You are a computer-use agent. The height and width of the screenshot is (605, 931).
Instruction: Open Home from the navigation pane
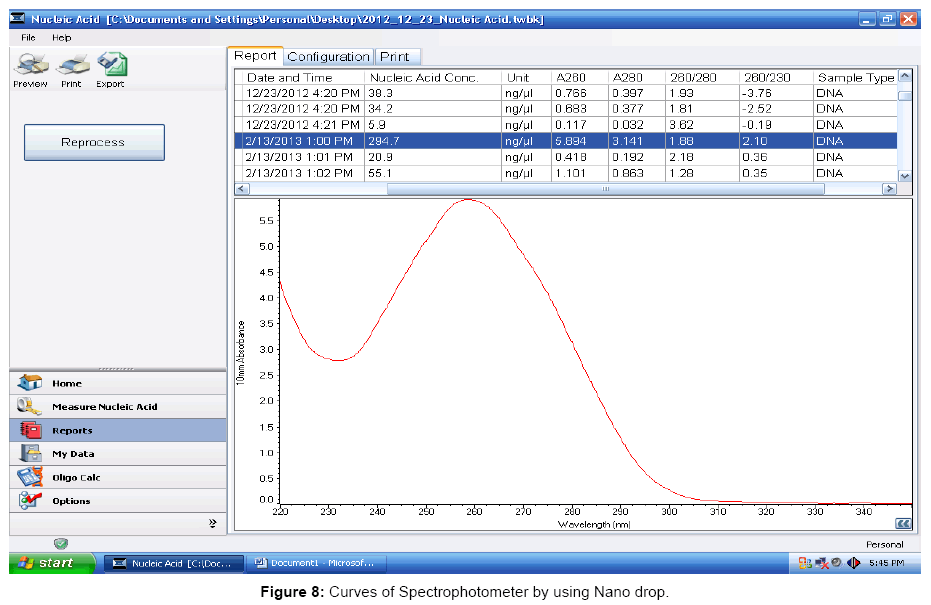[67, 383]
